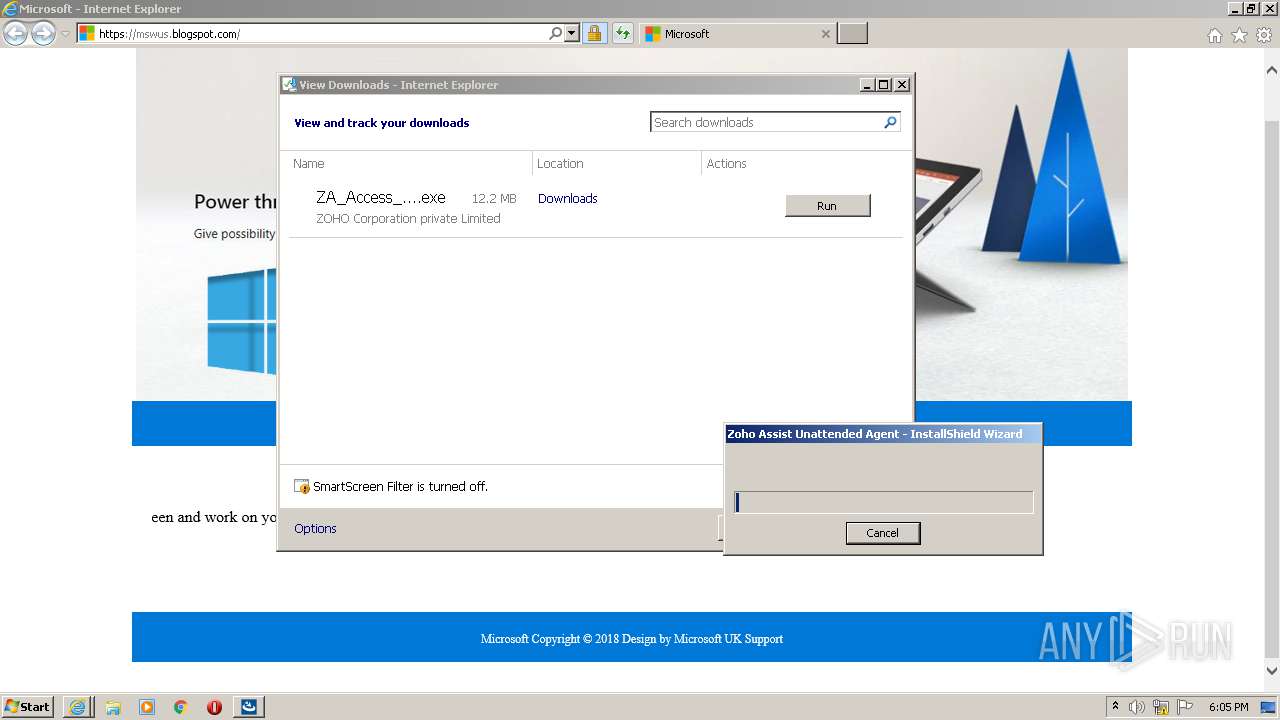
Task: Click the browser Forward arrow button
Action: 43,34
